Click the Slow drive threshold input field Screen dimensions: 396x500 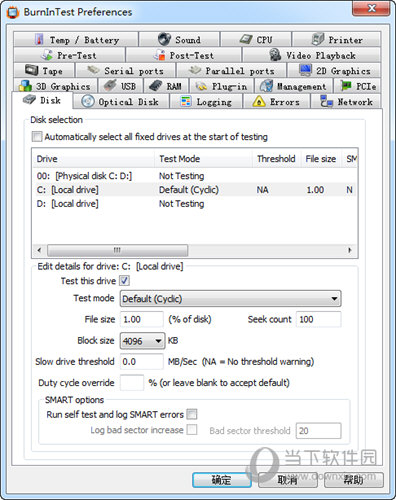(x=142, y=362)
